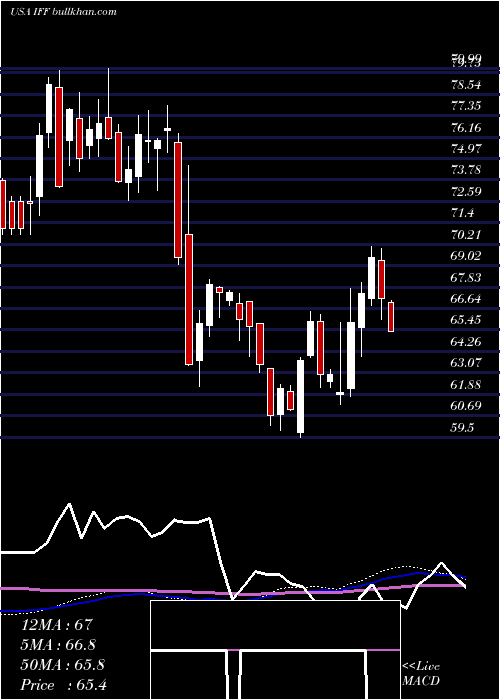Select the 70.21 price axis label
500x700 pixels.
coord(467,234)
